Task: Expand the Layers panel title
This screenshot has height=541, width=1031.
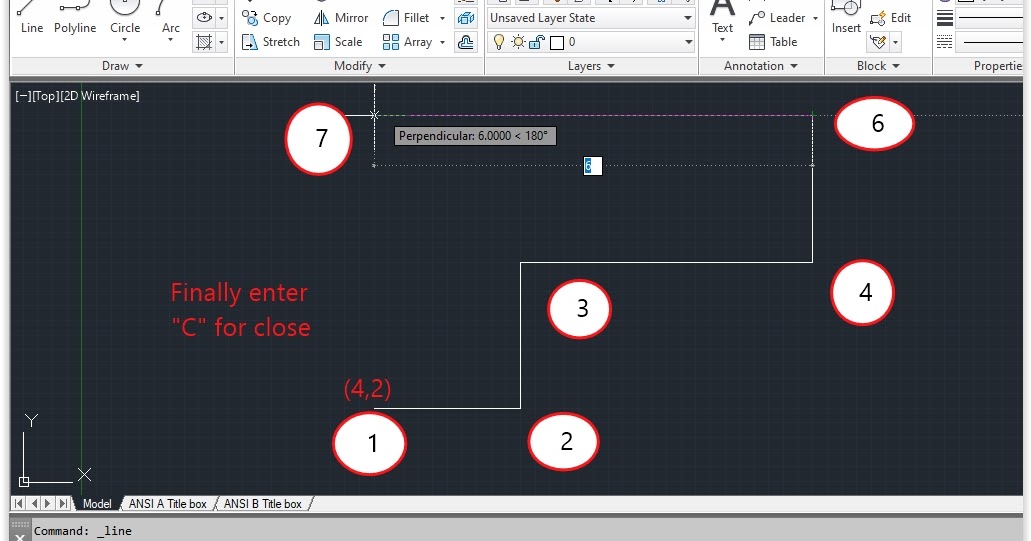Action: coord(591,66)
